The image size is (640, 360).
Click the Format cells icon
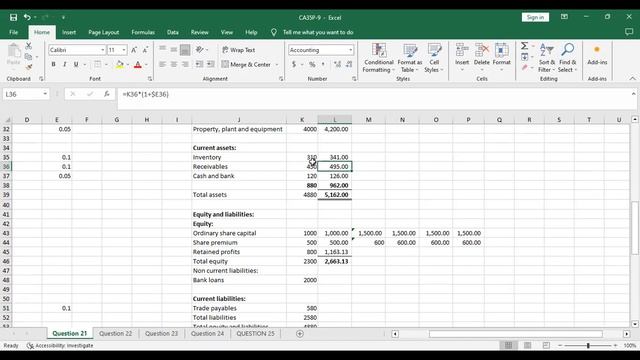[502, 51]
